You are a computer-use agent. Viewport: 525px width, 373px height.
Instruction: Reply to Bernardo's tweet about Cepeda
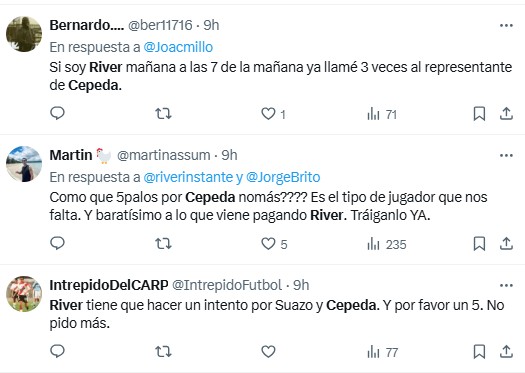(57, 113)
